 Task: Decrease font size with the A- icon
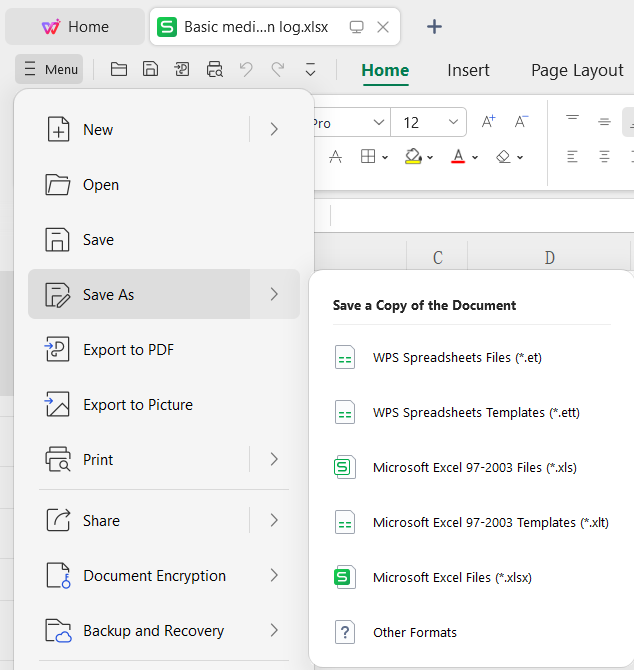521,122
